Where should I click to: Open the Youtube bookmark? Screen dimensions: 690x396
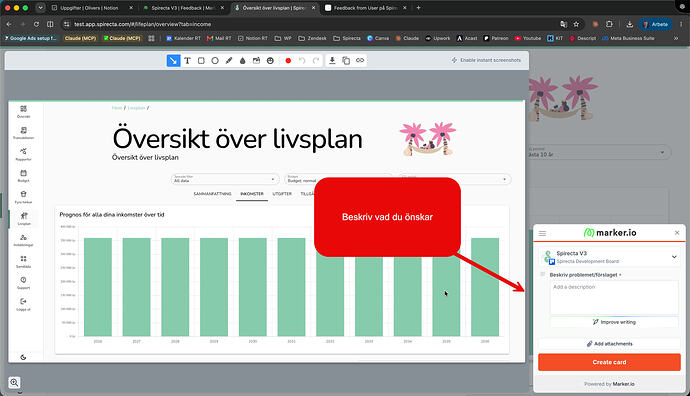click(528, 38)
